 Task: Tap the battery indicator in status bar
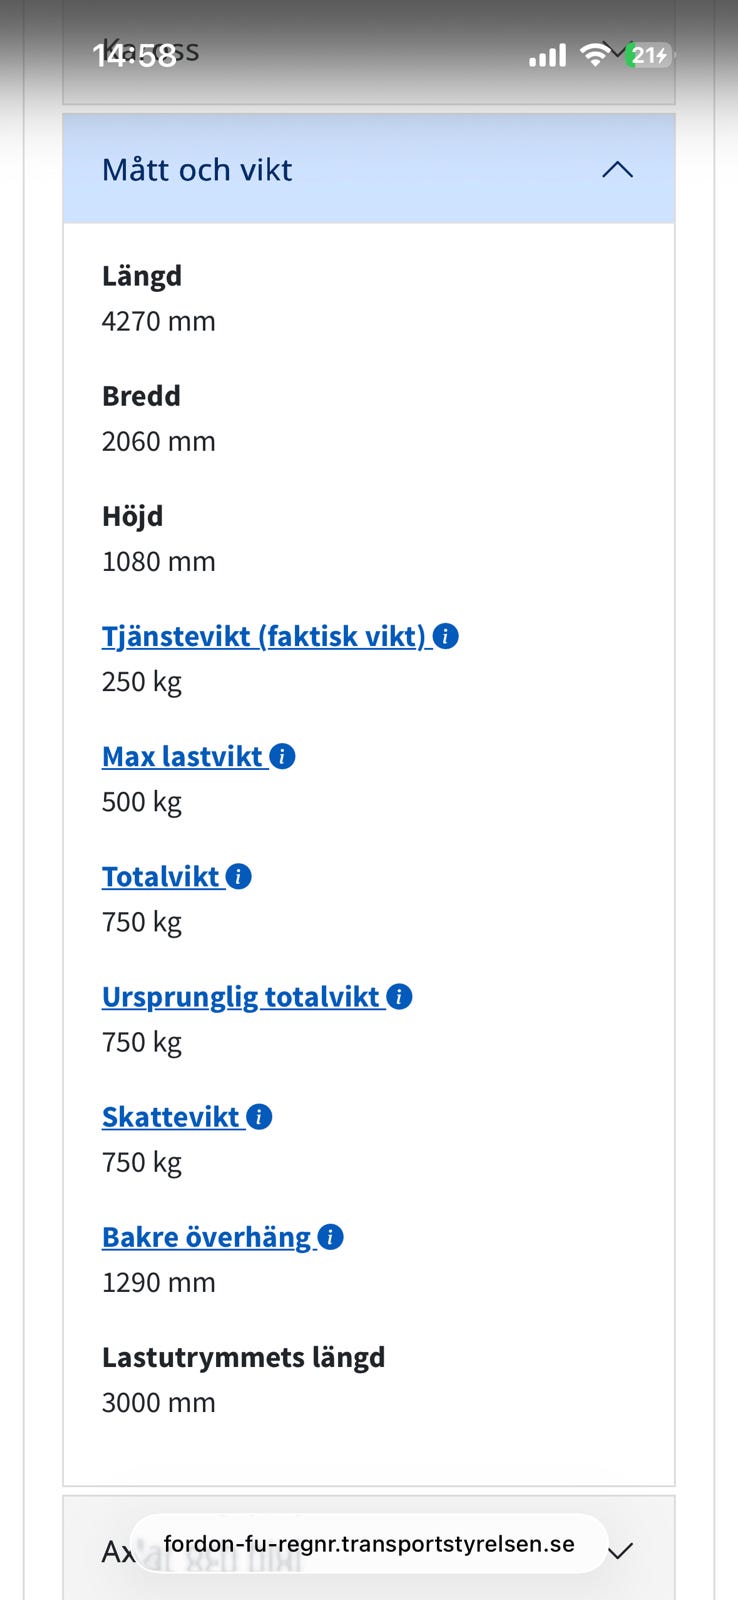pos(648,55)
